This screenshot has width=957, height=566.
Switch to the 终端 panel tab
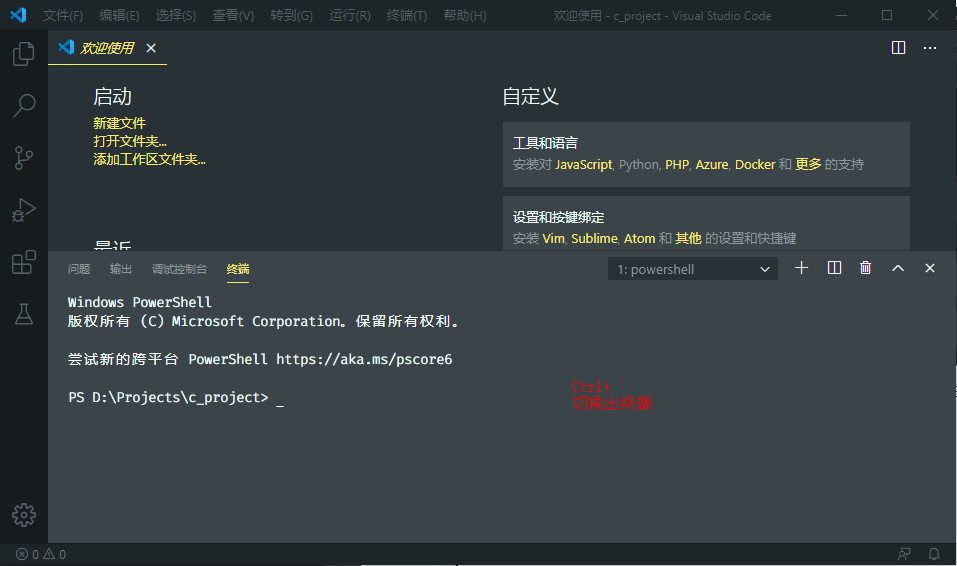238,269
